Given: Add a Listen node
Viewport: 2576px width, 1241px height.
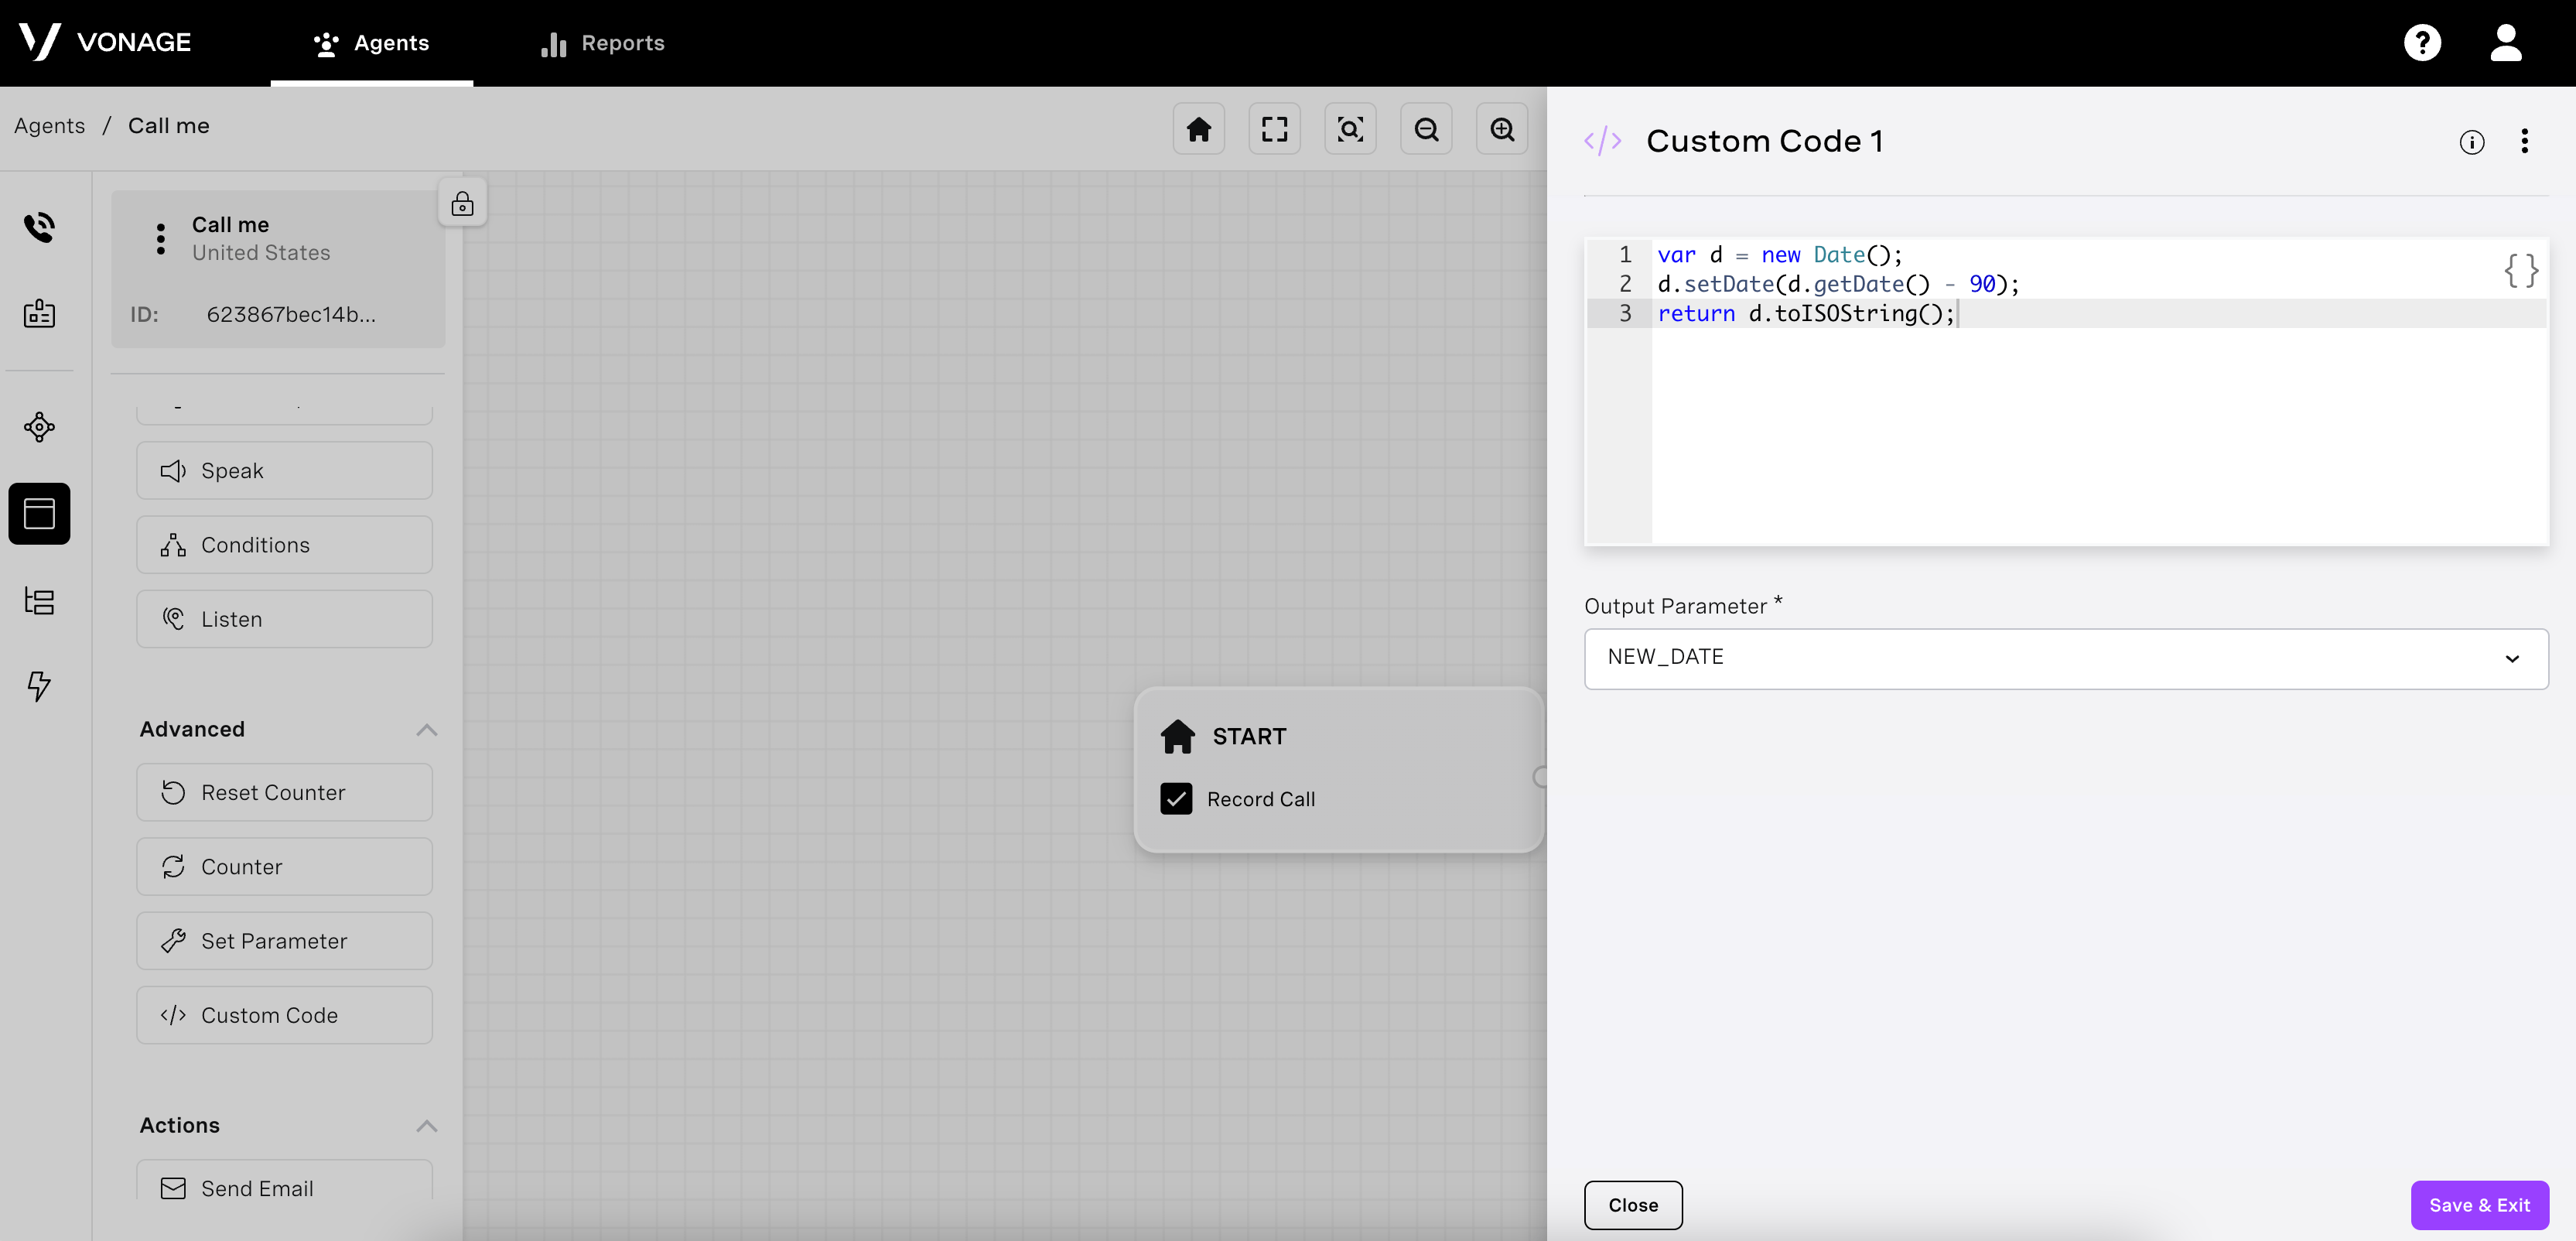Looking at the screenshot, I should click(284, 619).
